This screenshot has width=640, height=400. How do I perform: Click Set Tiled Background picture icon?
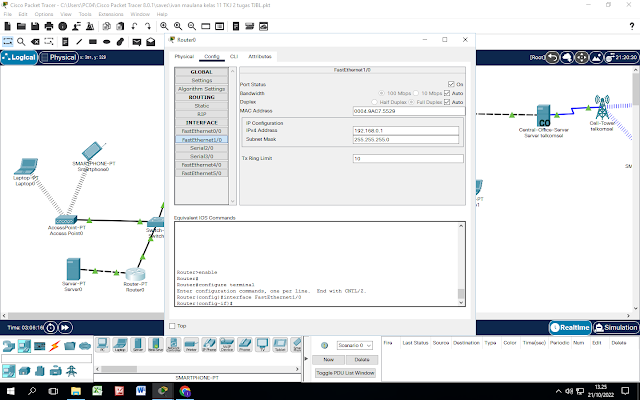[x=596, y=58]
